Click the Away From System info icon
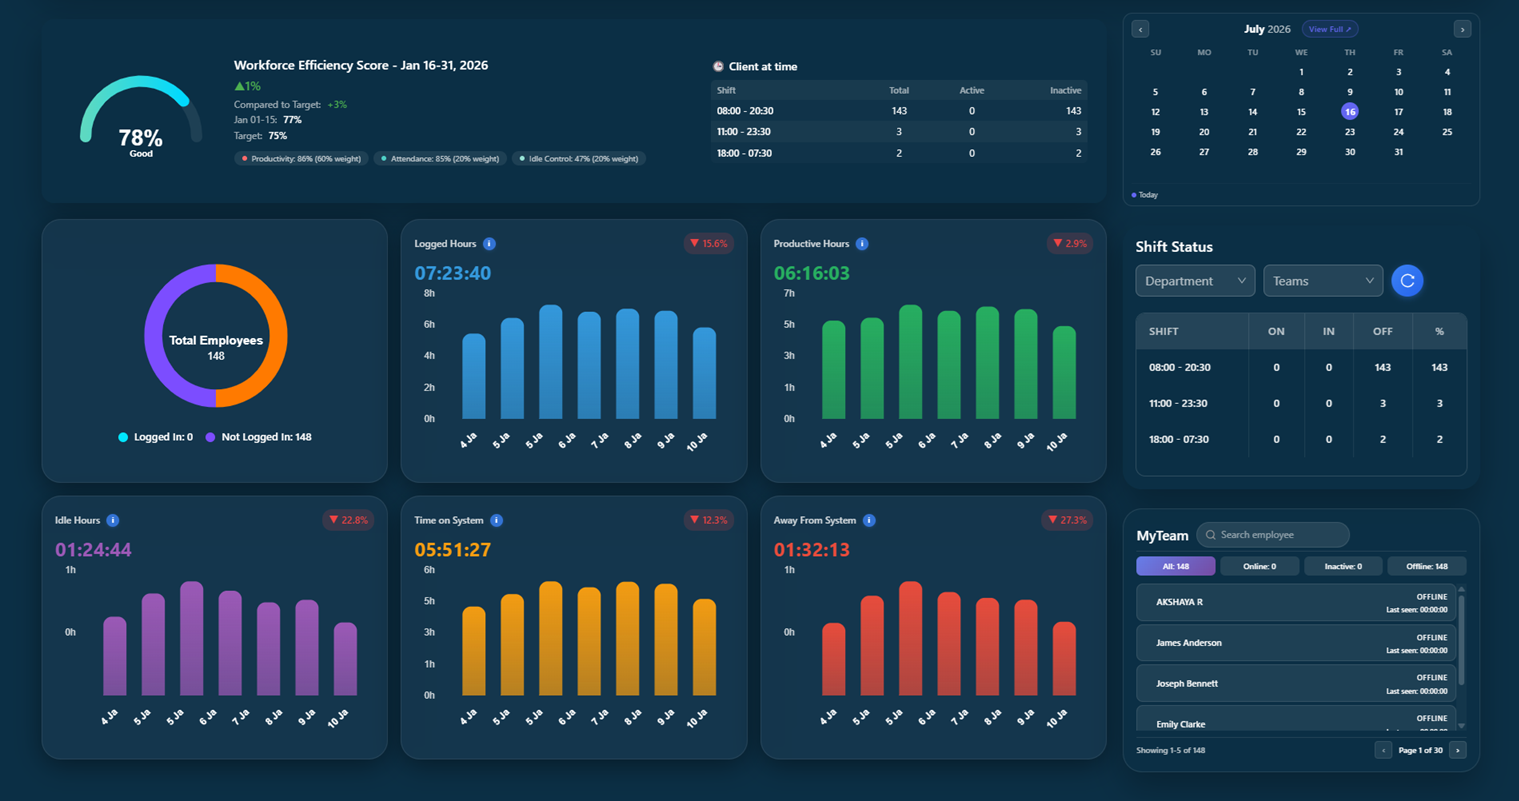The image size is (1519, 801). 869,520
